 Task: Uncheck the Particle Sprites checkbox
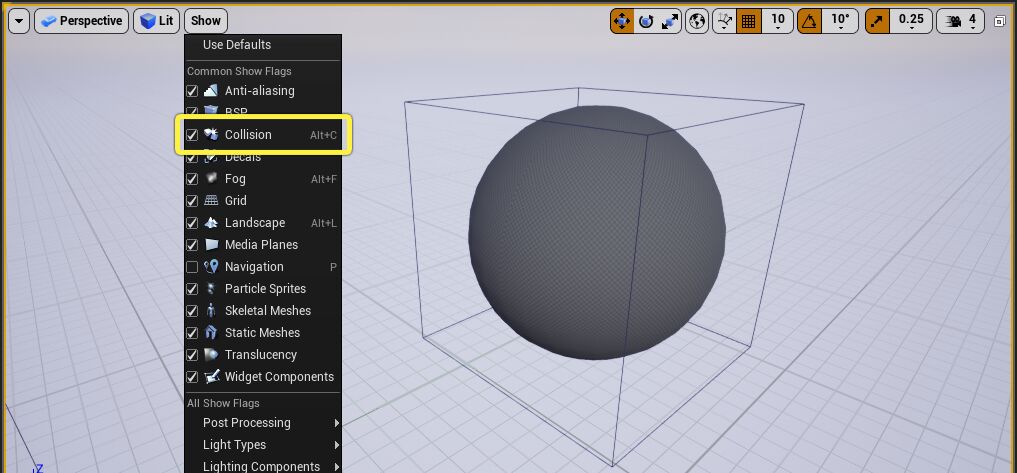coord(192,289)
